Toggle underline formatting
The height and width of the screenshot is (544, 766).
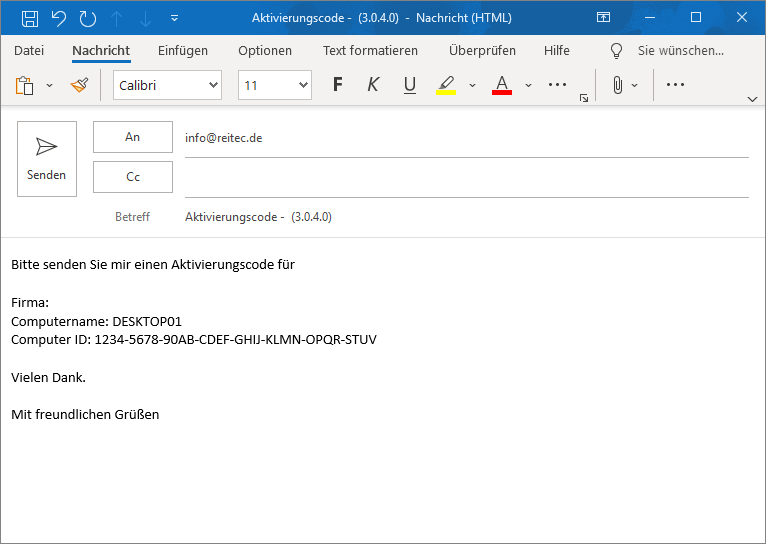[409, 86]
